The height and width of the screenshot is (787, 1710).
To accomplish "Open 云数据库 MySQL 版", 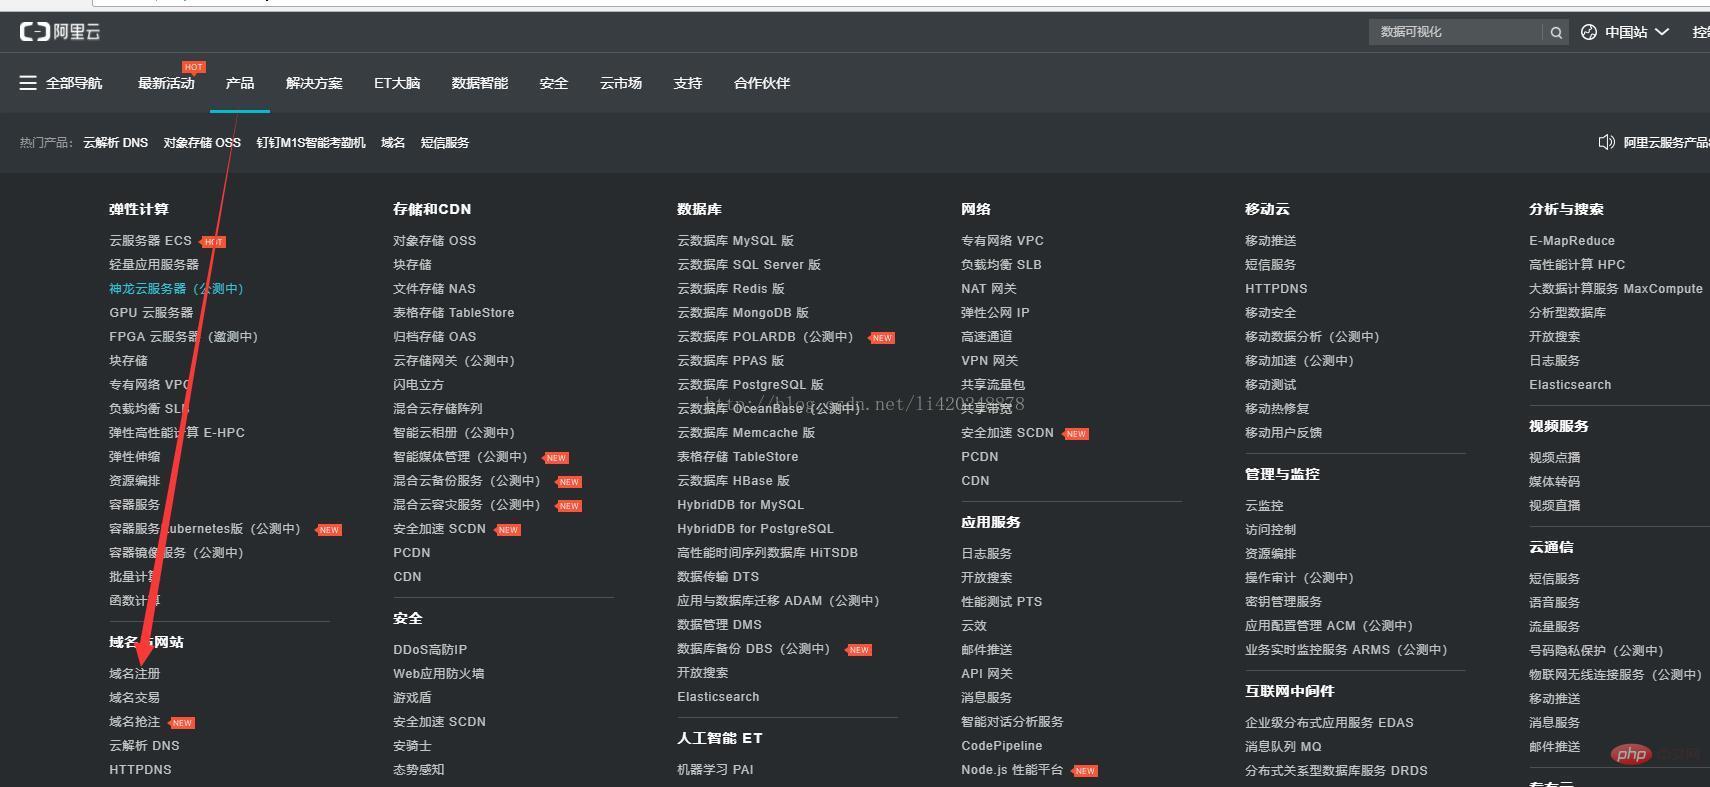I will (x=735, y=241).
